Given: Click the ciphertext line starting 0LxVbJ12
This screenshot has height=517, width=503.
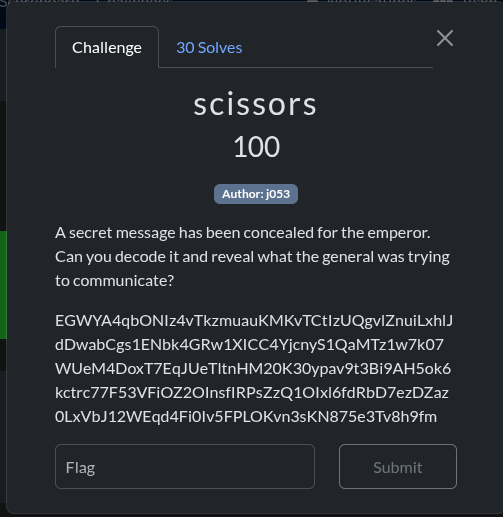Looking at the screenshot, I should coord(246,417).
